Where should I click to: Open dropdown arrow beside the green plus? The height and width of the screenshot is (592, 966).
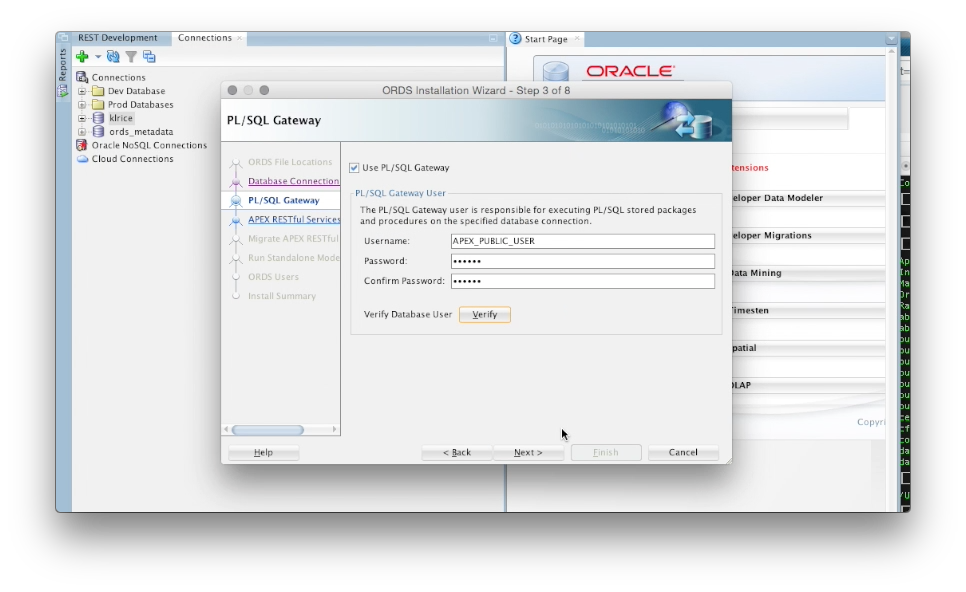coord(97,57)
